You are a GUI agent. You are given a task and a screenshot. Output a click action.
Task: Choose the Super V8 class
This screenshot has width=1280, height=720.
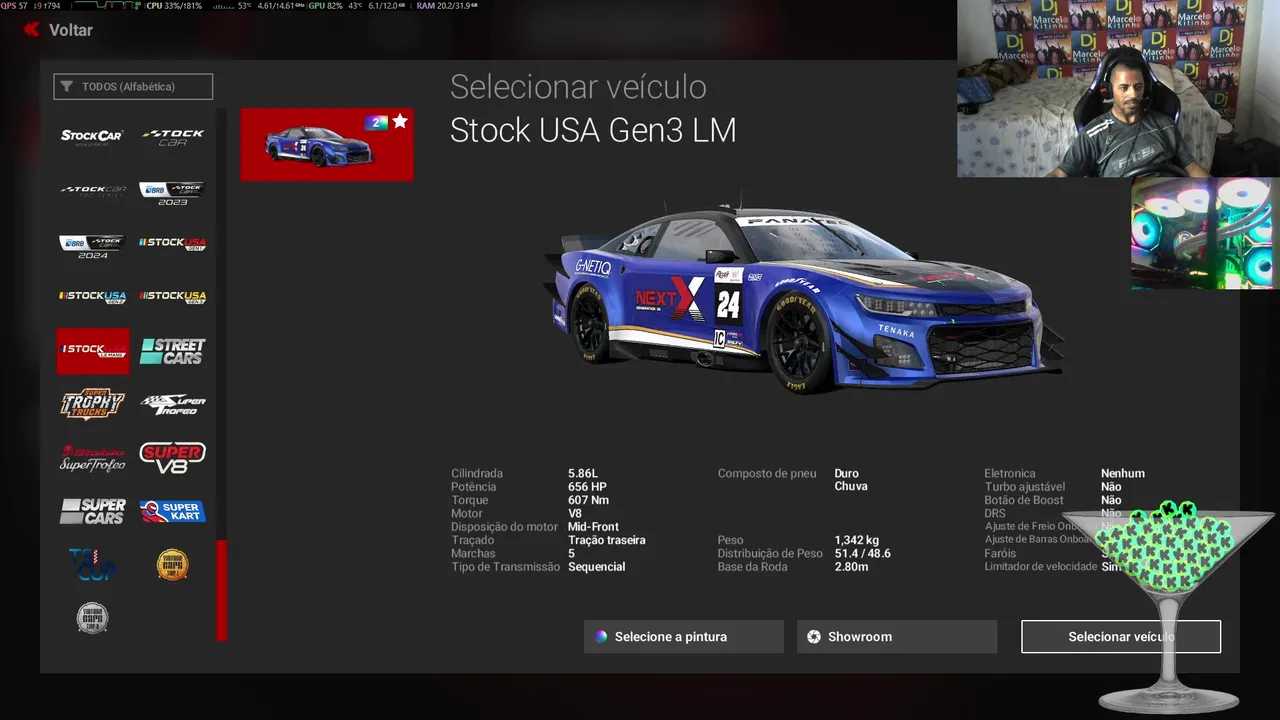[172, 458]
